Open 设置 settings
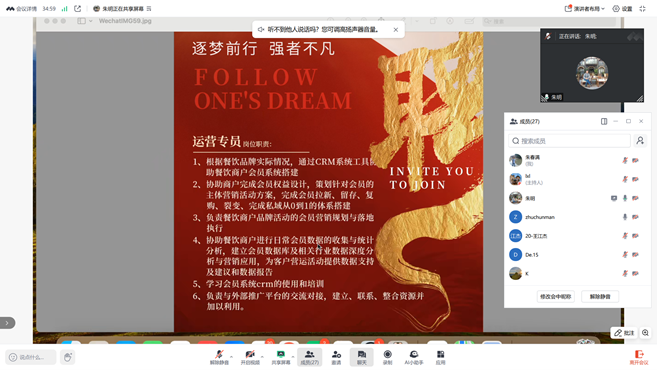Image resolution: width=657 pixels, height=370 pixels. click(622, 8)
